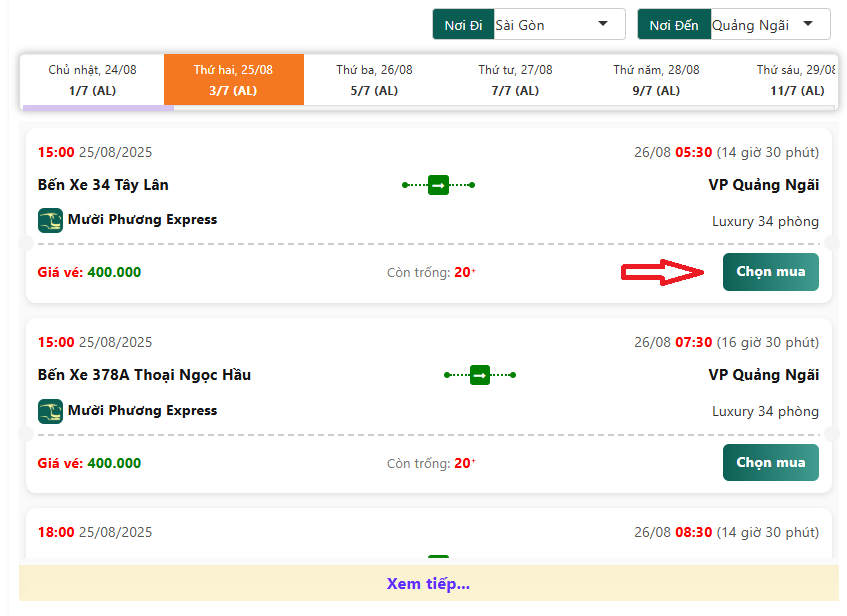Click Mười Phương Express name in first trip
847x616 pixels.
tap(142, 220)
